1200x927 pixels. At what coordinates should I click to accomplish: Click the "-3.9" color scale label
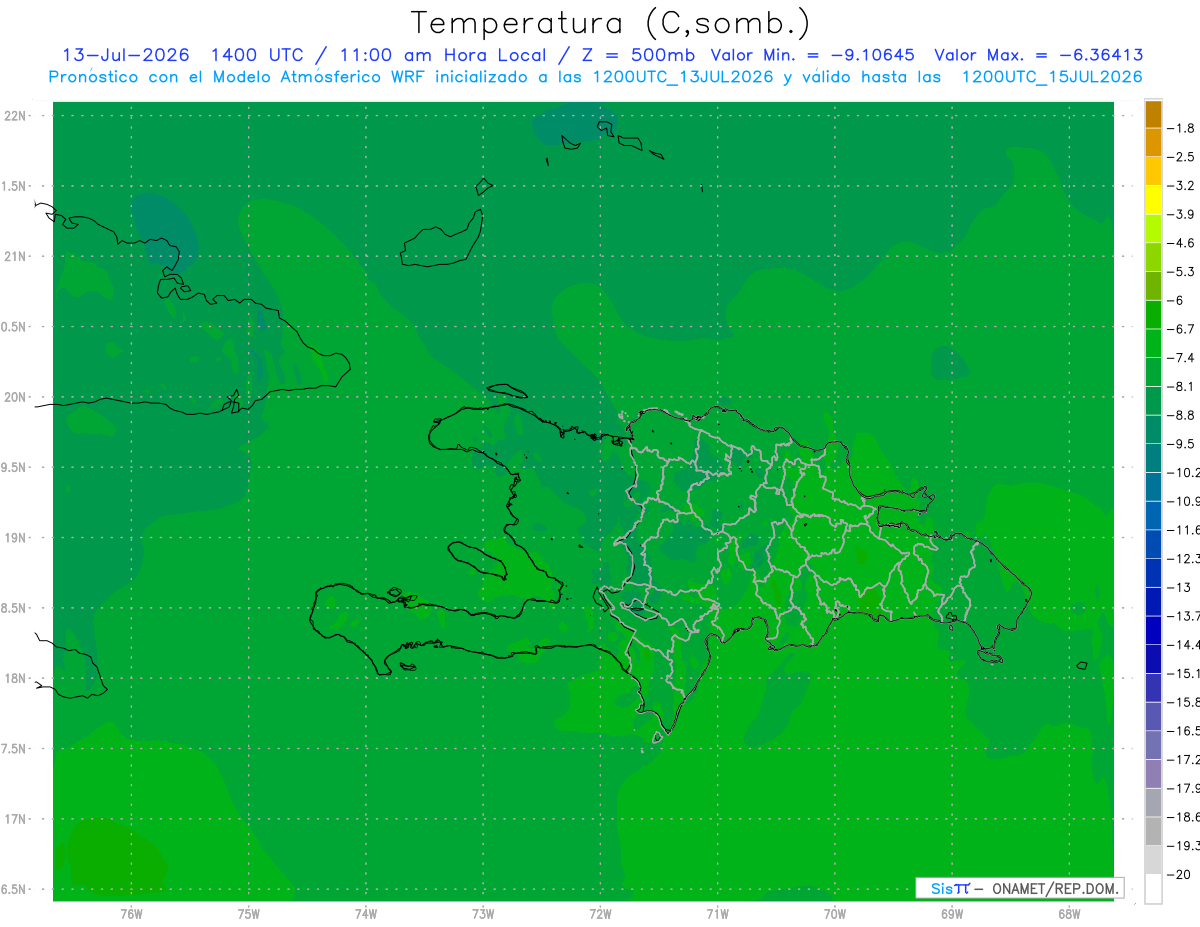[x=1181, y=214]
